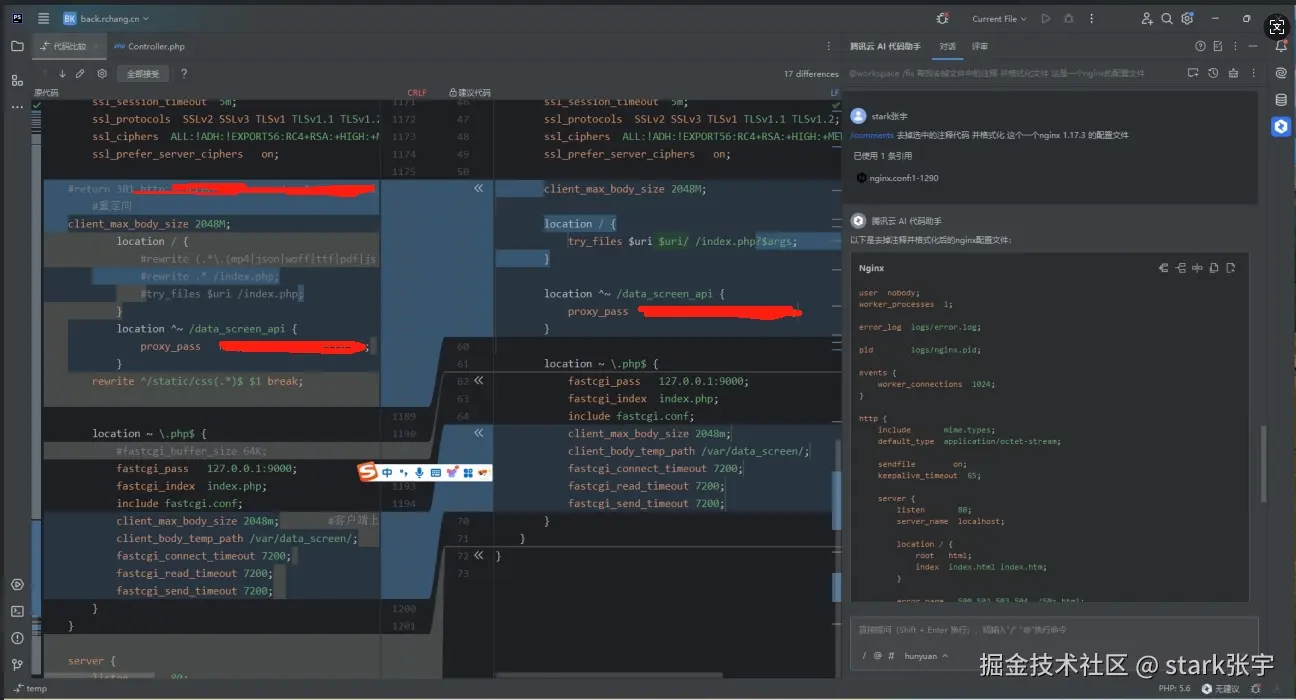Select the 对话 chat tab
The width and height of the screenshot is (1296, 700).
[947, 46]
